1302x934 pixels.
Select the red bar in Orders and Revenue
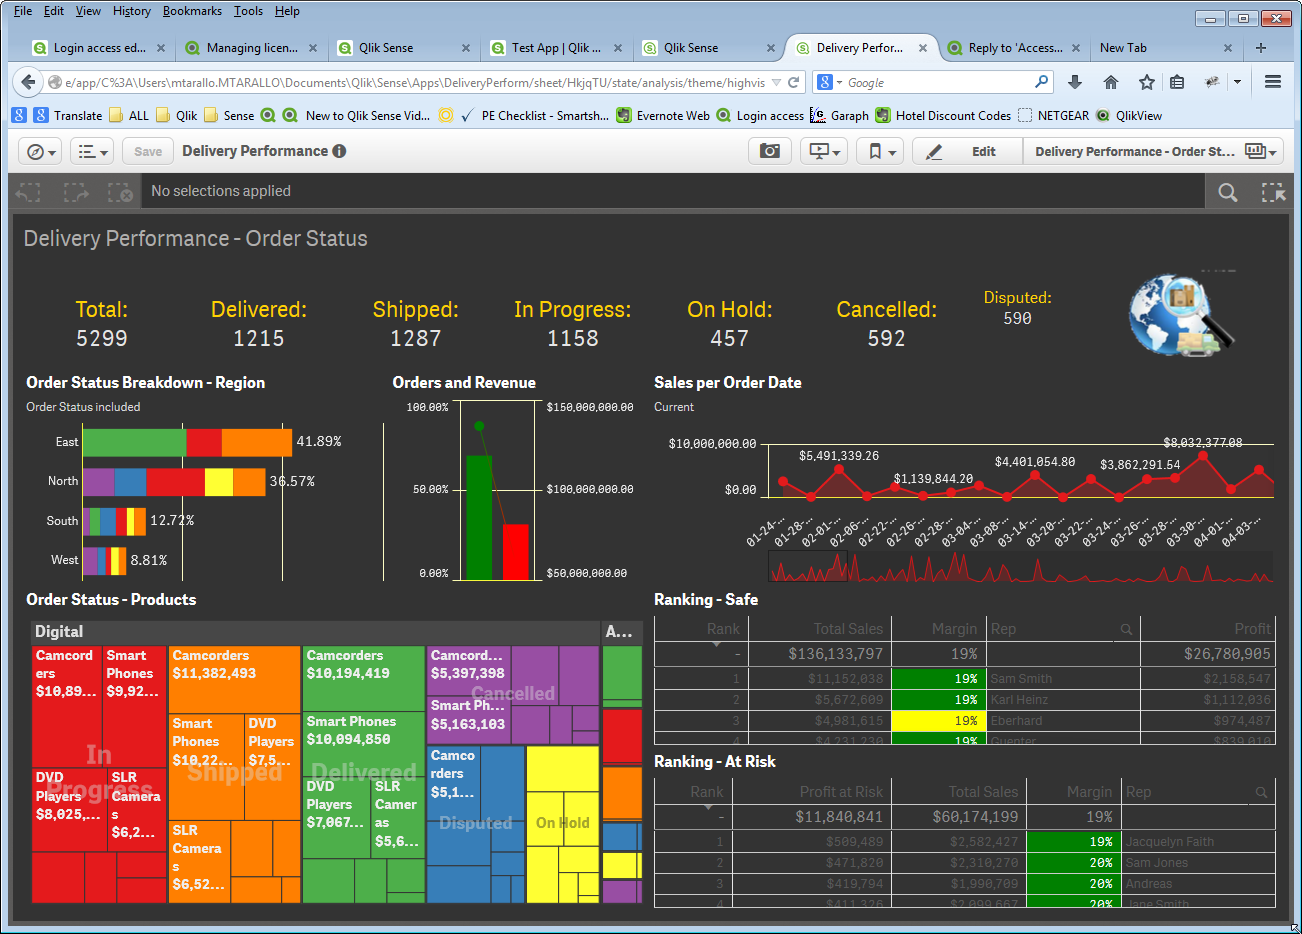tap(516, 551)
